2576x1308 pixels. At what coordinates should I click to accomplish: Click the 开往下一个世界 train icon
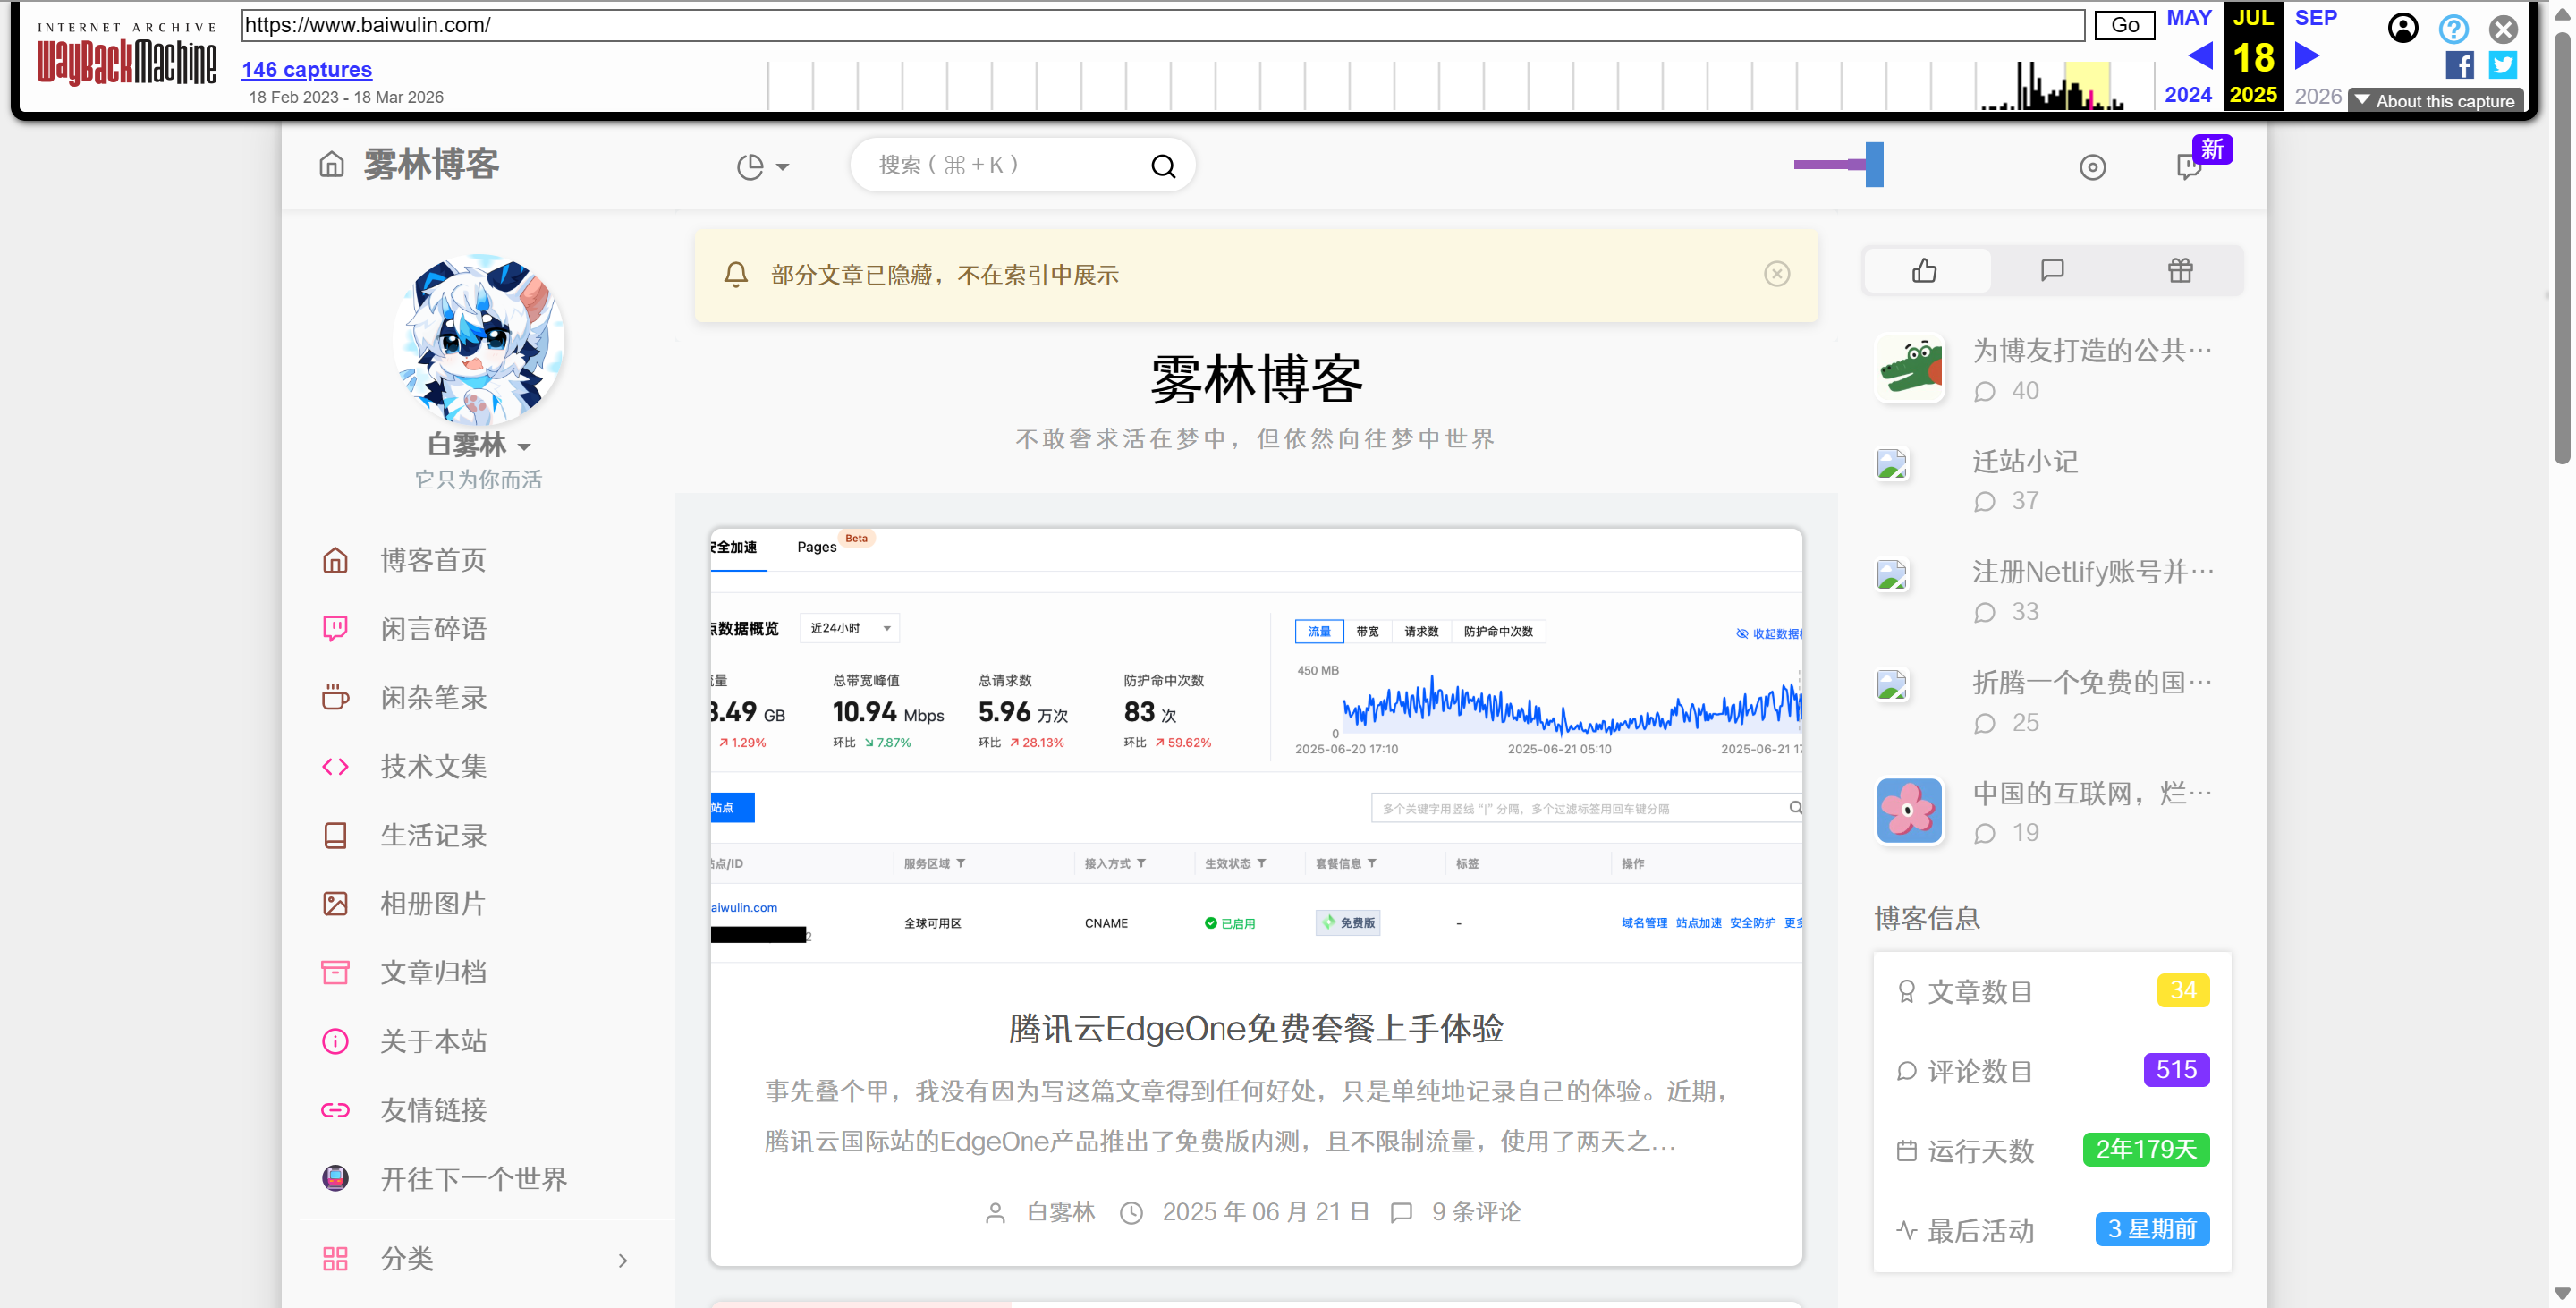pos(335,1179)
